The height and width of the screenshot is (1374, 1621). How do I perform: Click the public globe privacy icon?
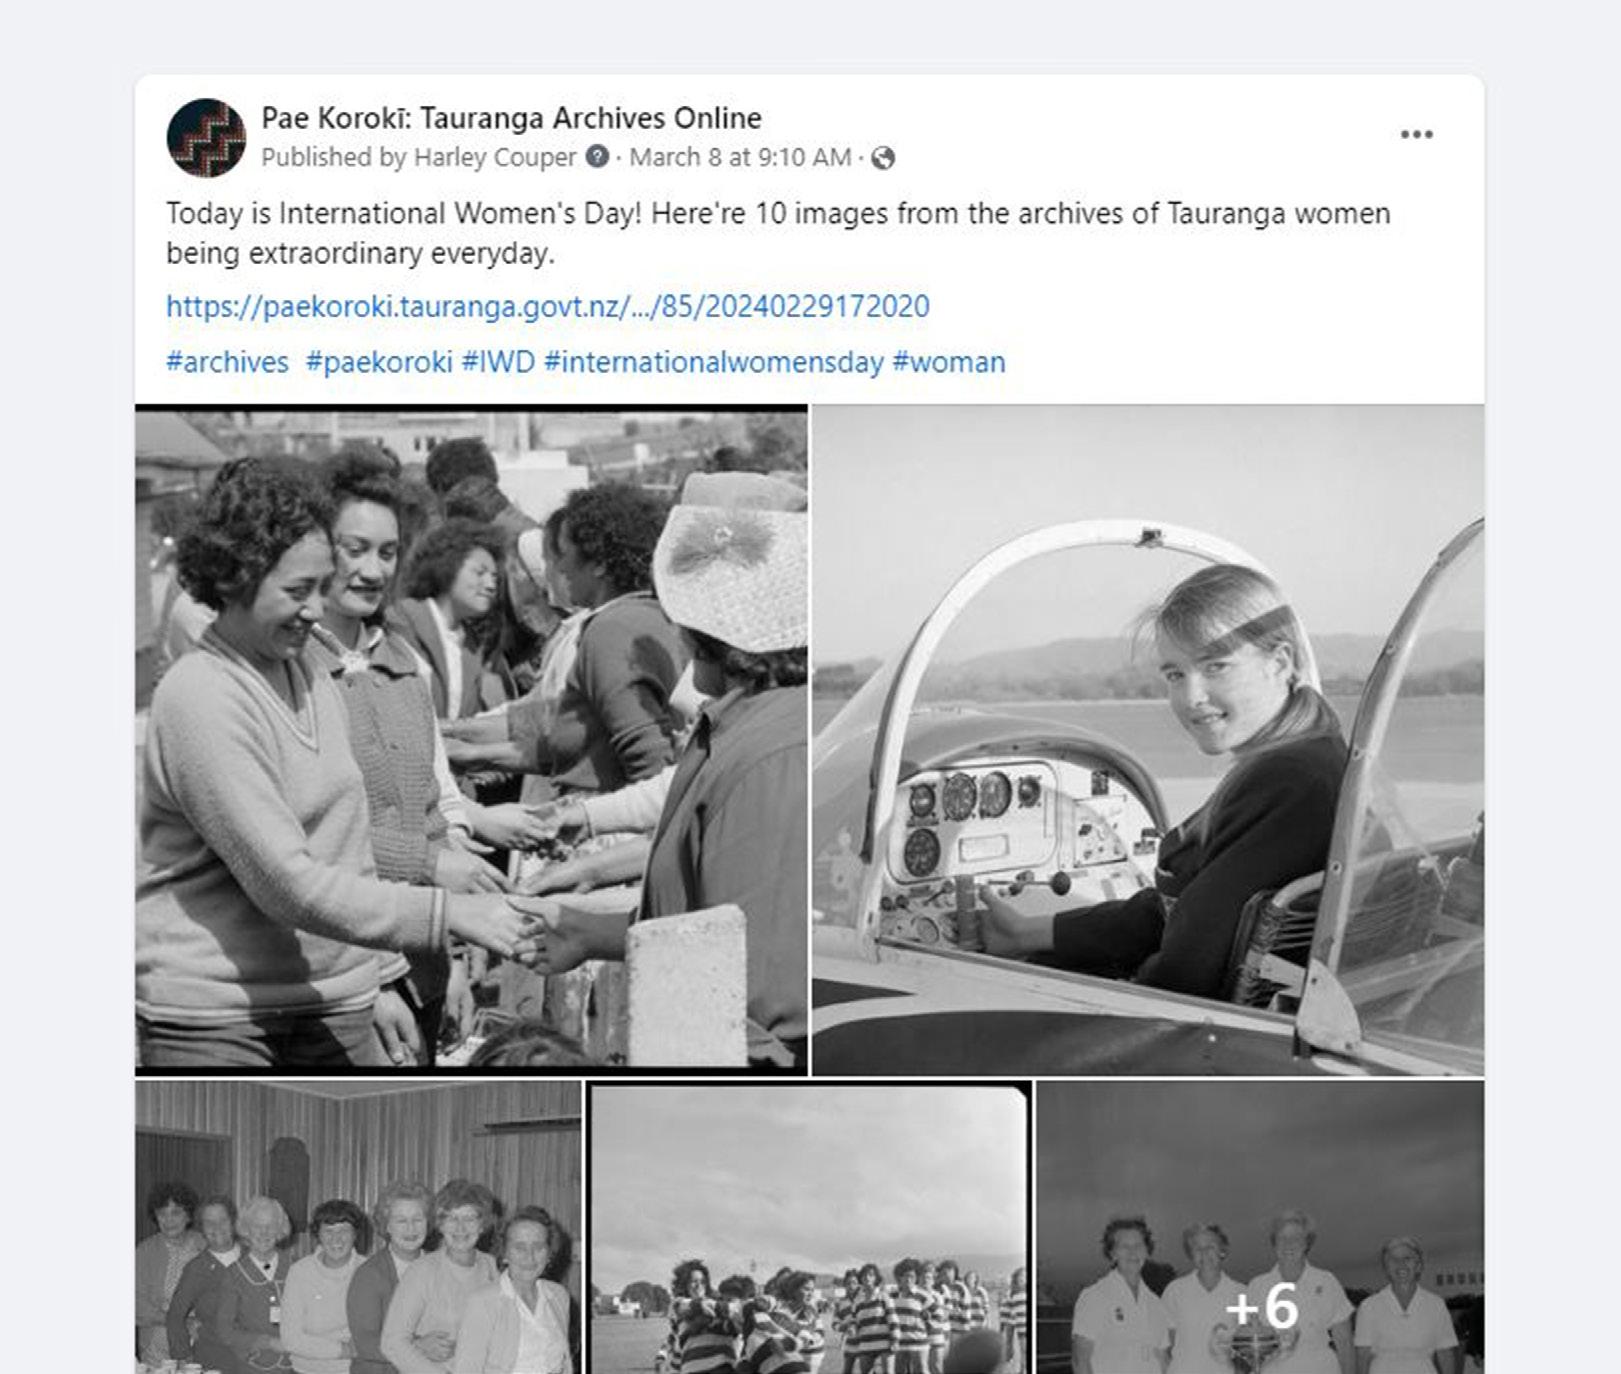883,158
